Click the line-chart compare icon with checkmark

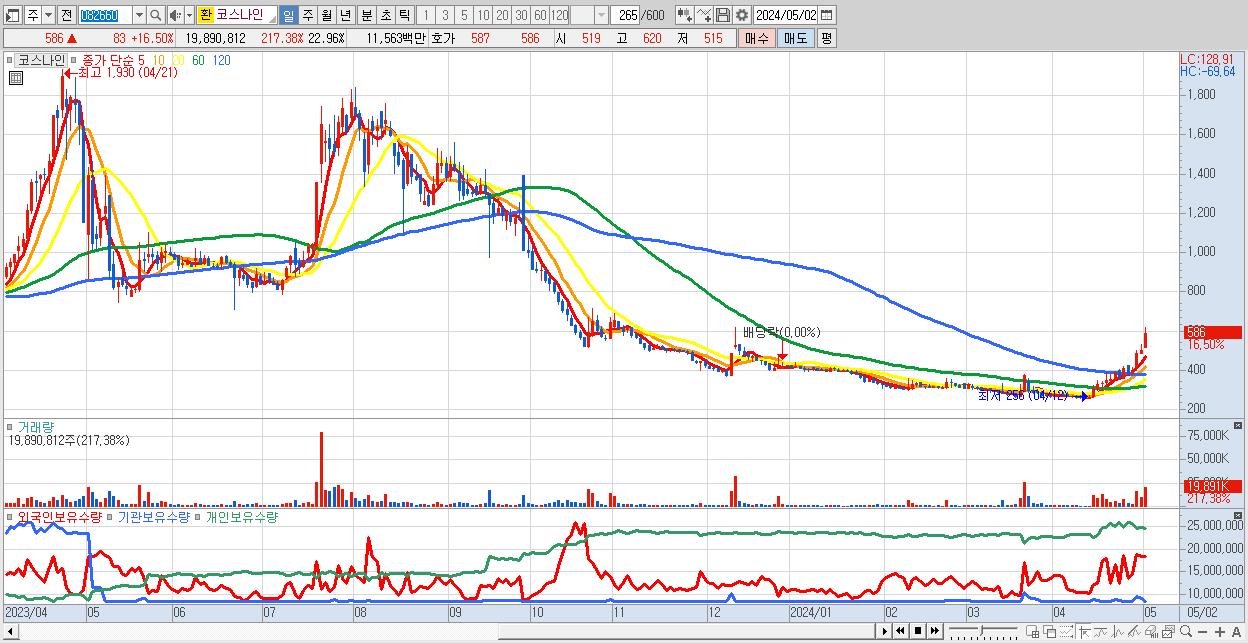tap(703, 15)
